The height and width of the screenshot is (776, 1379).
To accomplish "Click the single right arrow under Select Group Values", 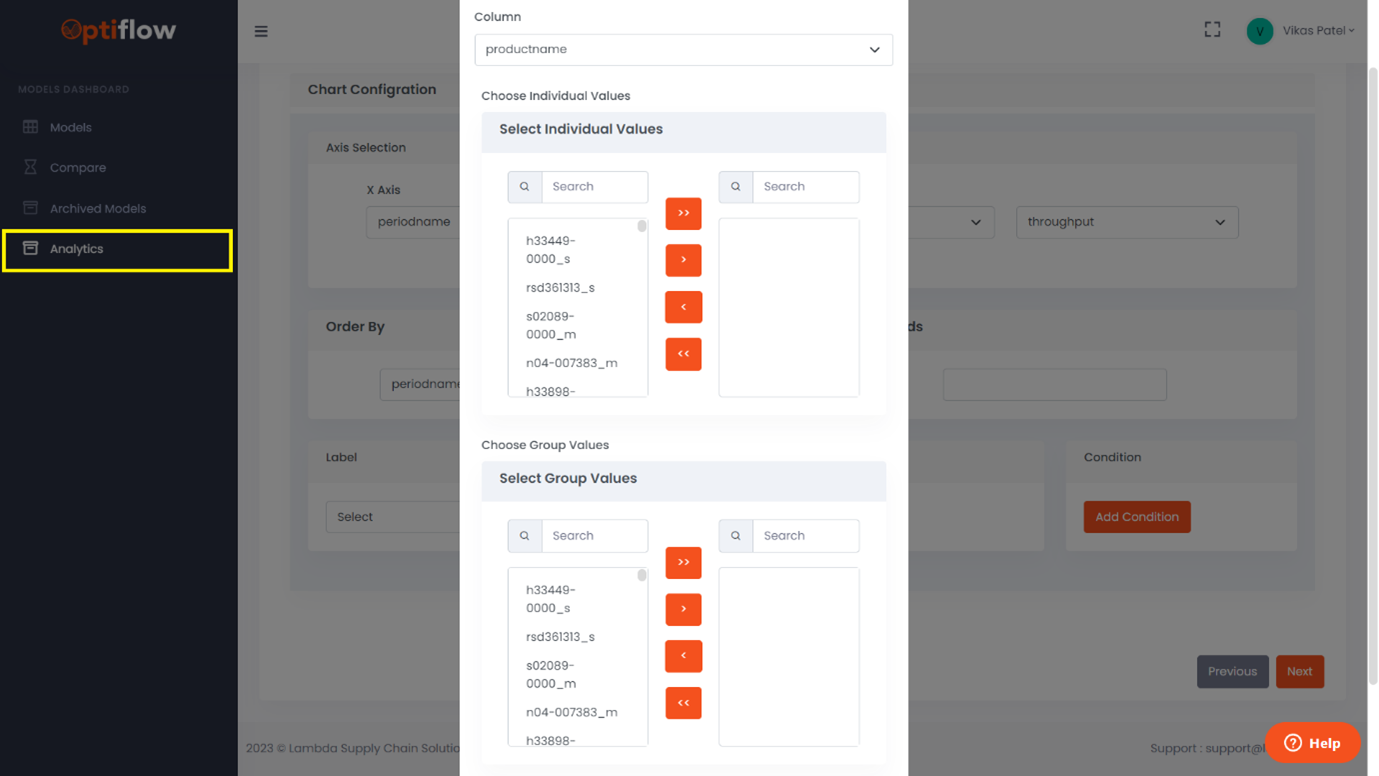I will (x=683, y=609).
